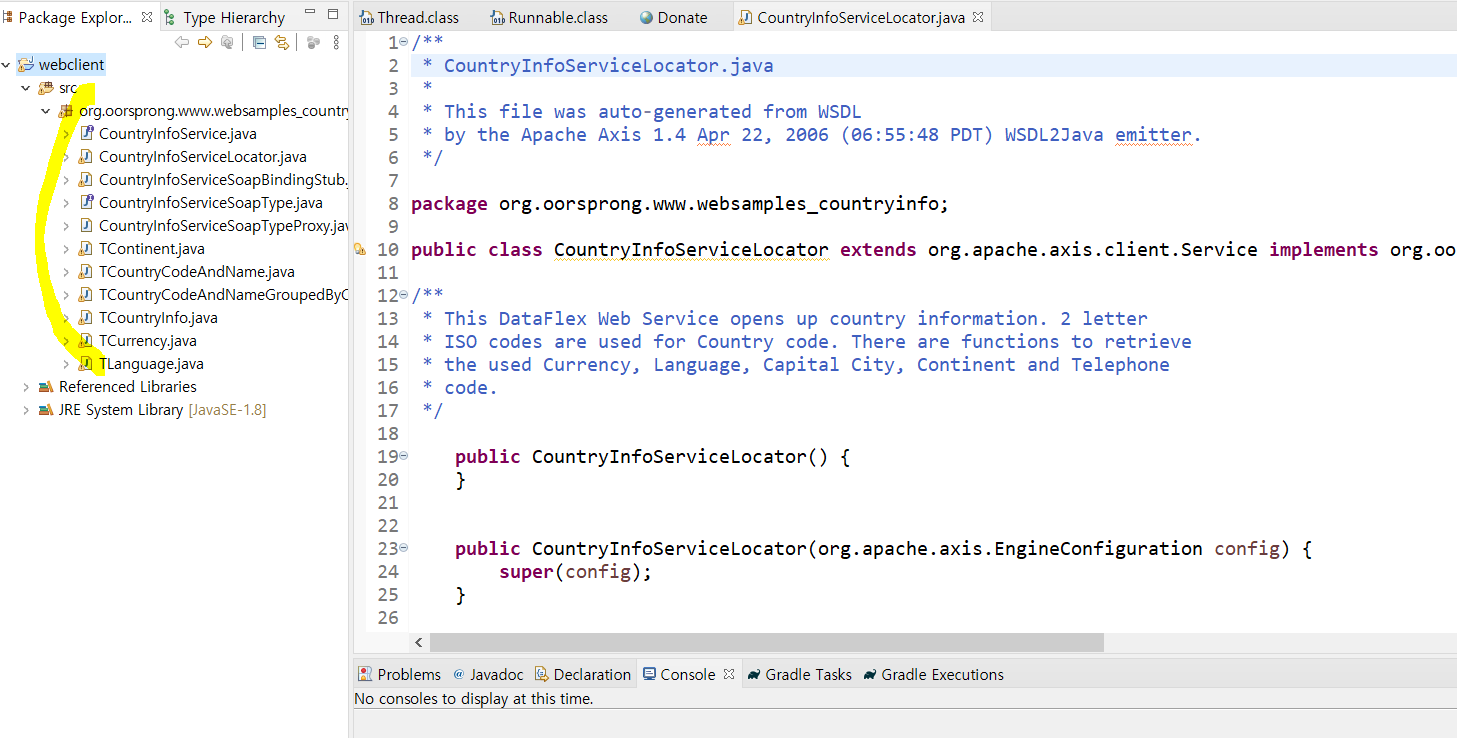Click the Donate tab globe icon
1457x738 pixels.
(x=646, y=18)
